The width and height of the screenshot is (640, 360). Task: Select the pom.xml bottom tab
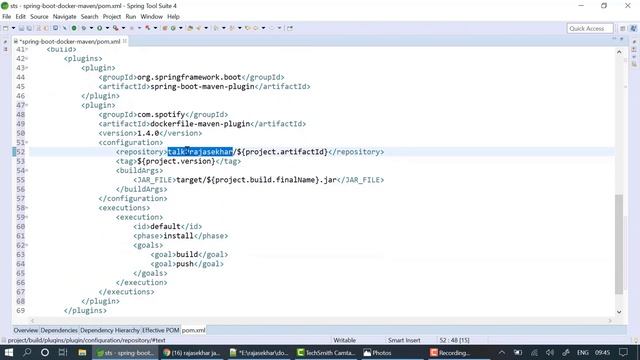click(x=193, y=330)
